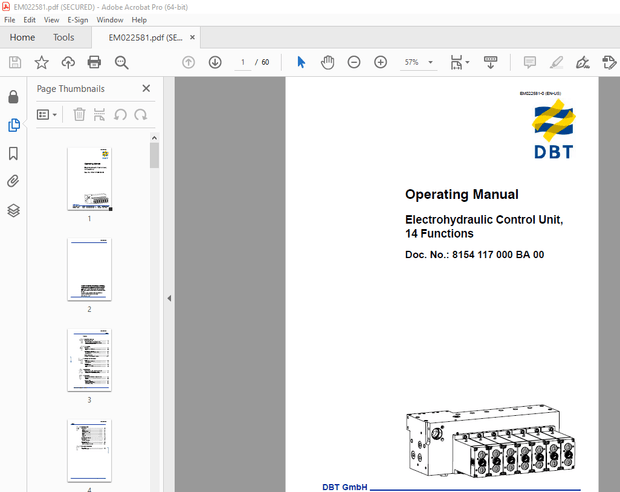Select the Highlight text pen tool
The height and width of the screenshot is (492, 620).
[x=556, y=62]
